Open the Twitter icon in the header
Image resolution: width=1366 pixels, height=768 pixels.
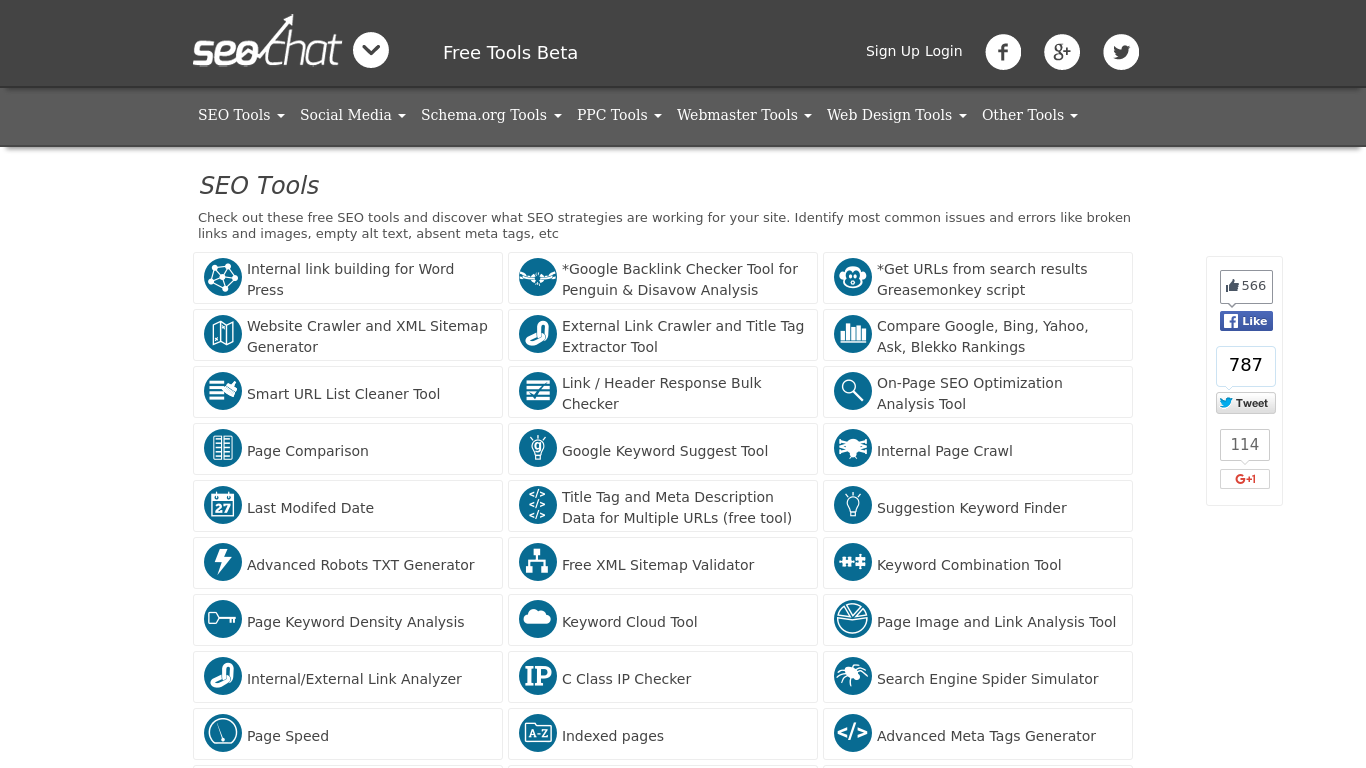pos(1121,52)
